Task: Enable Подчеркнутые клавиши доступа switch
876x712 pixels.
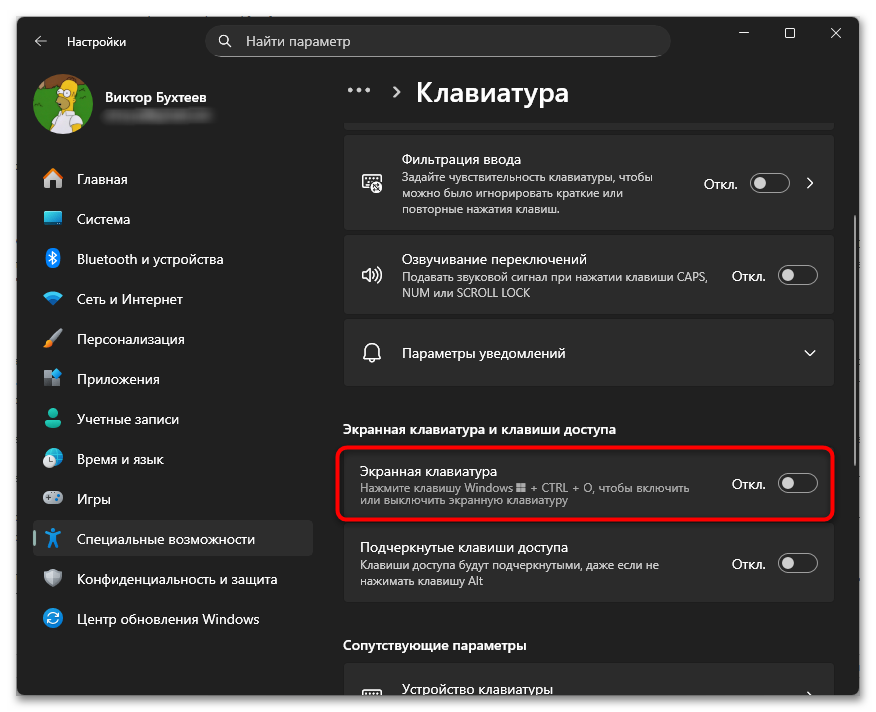Action: coord(798,563)
